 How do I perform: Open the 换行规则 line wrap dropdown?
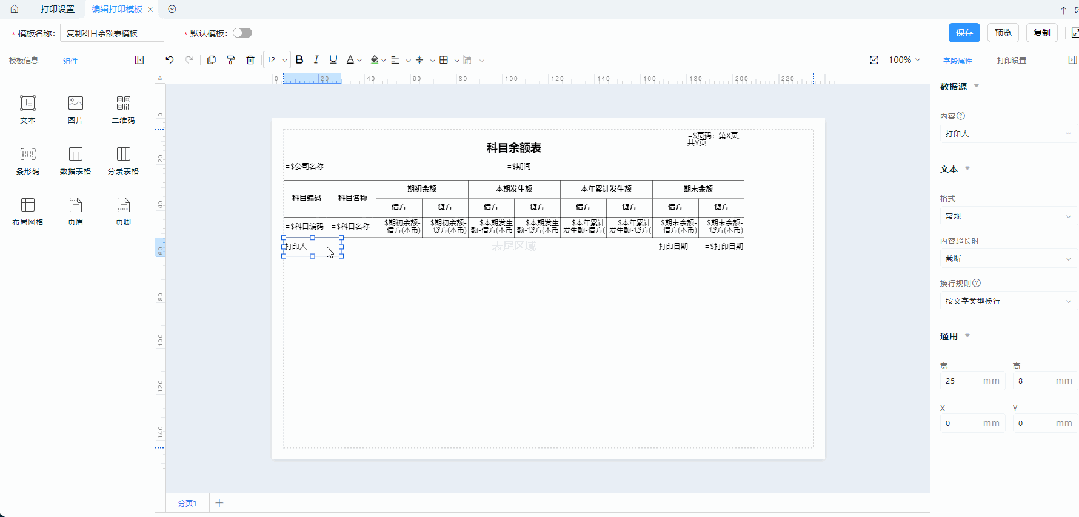(x=1005, y=300)
